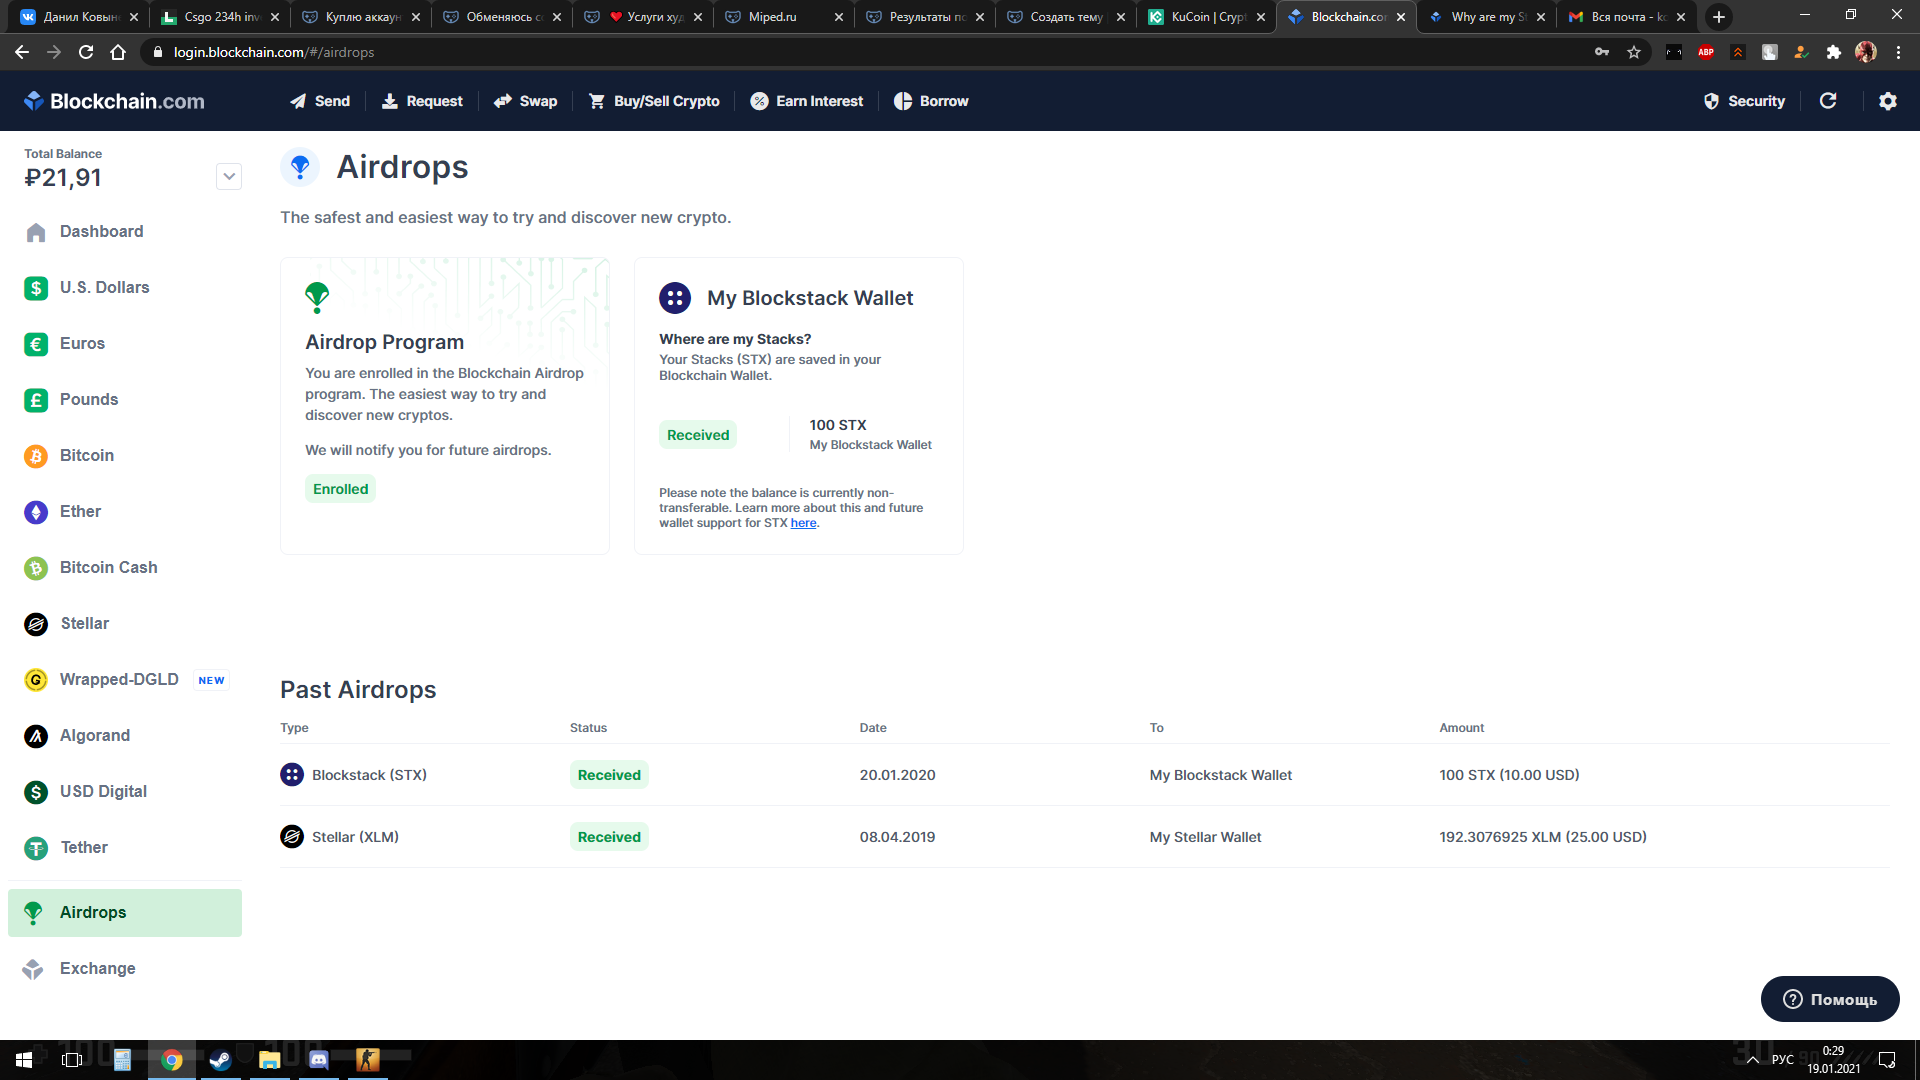Viewport: 1920px width, 1080px height.
Task: Switch to the KuCoin tab
Action: point(1206,17)
